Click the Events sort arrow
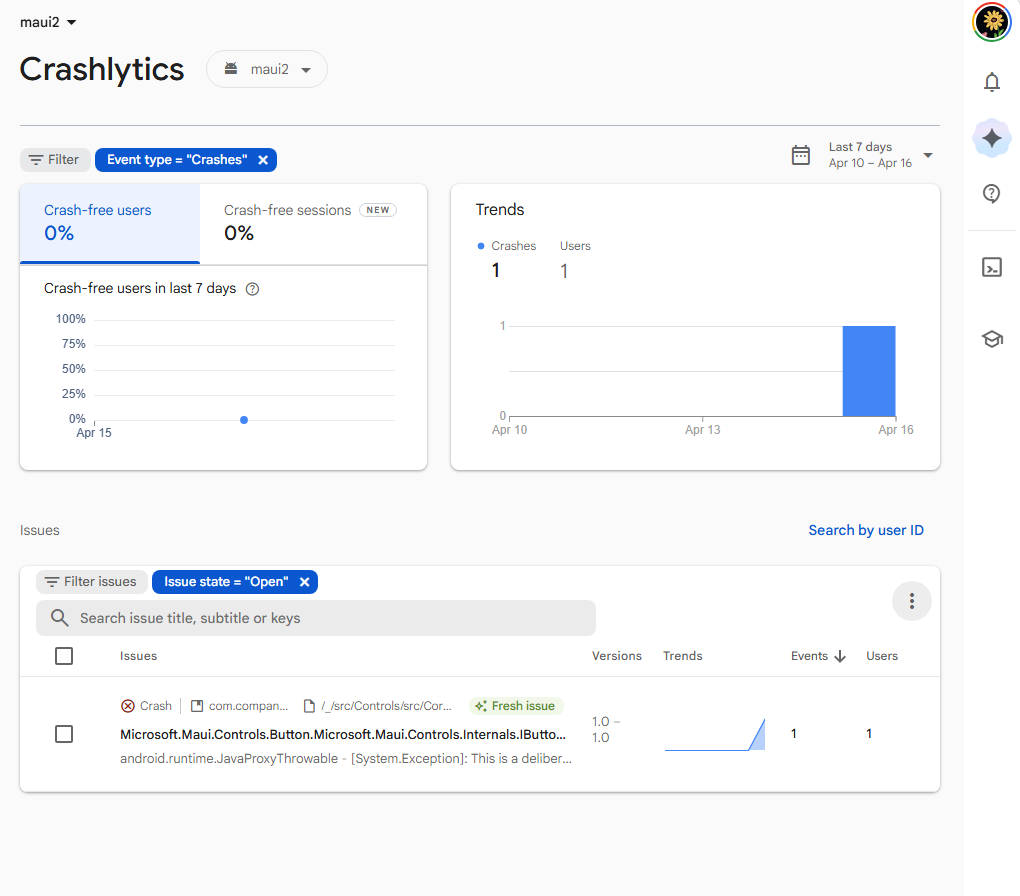The height and width of the screenshot is (896, 1020). coord(840,656)
